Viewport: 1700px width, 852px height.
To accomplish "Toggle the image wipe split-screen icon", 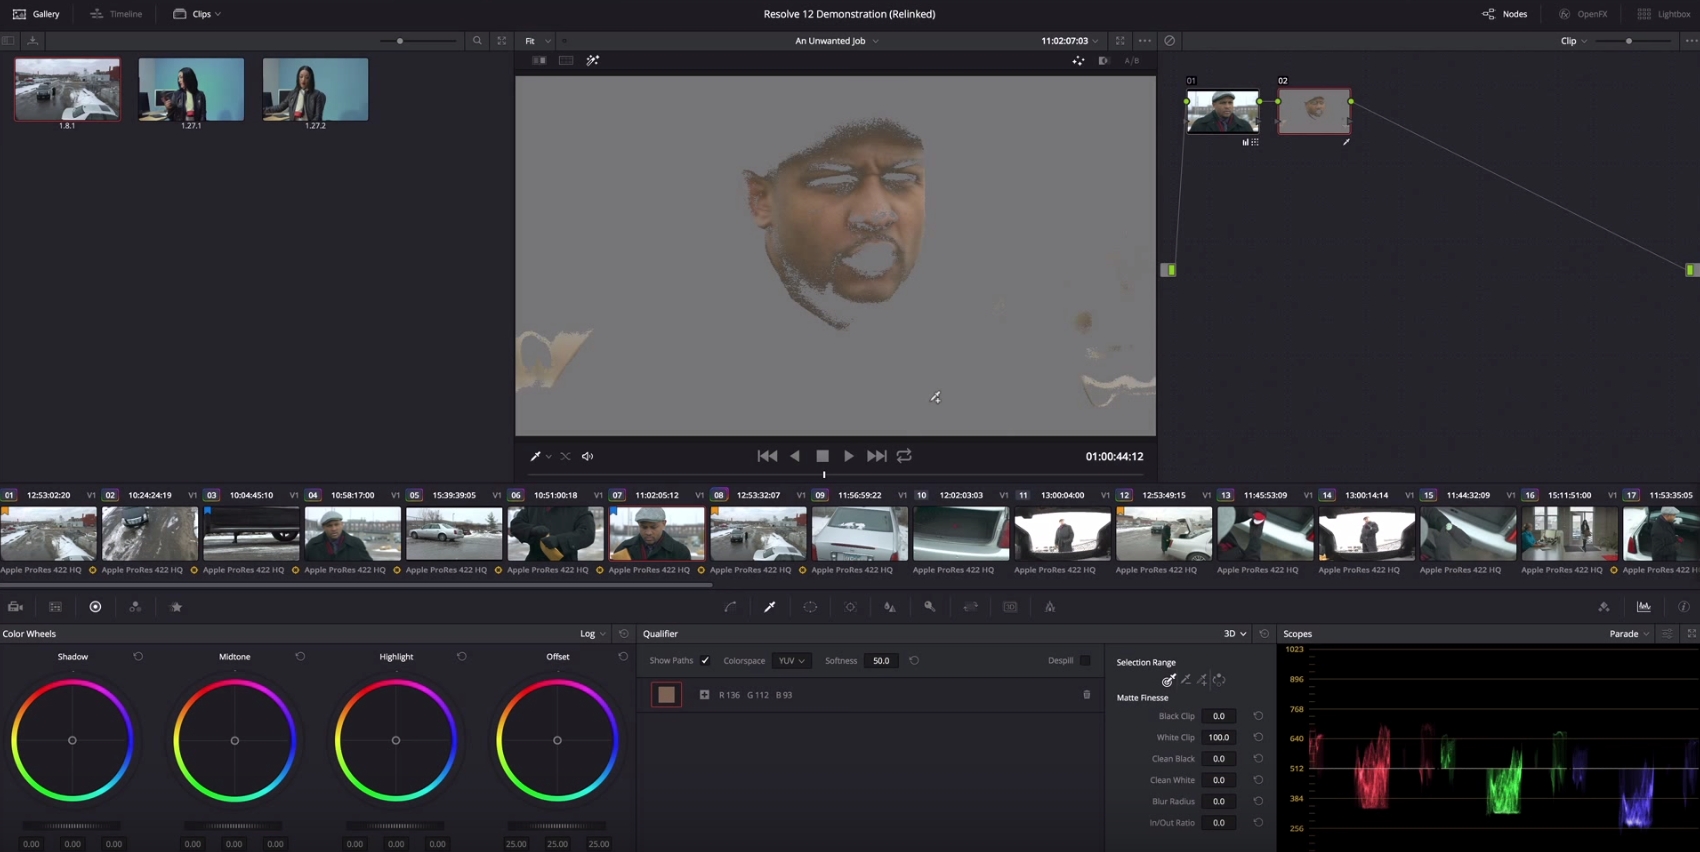I will pyautogui.click(x=539, y=61).
